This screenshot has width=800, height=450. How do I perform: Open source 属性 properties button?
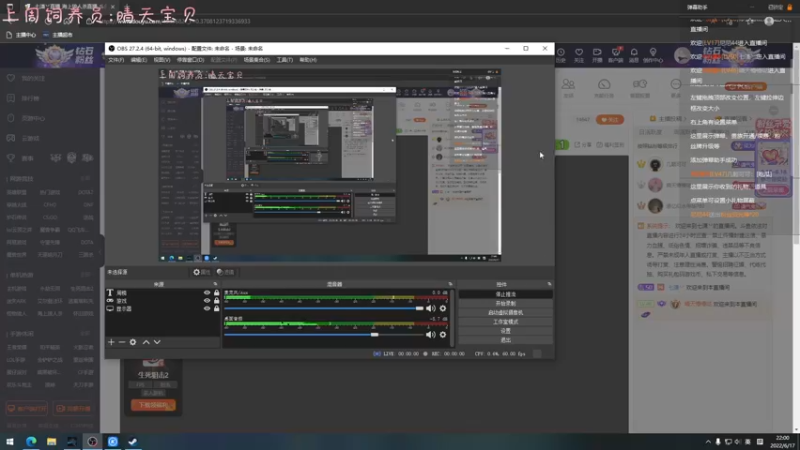click(x=202, y=272)
